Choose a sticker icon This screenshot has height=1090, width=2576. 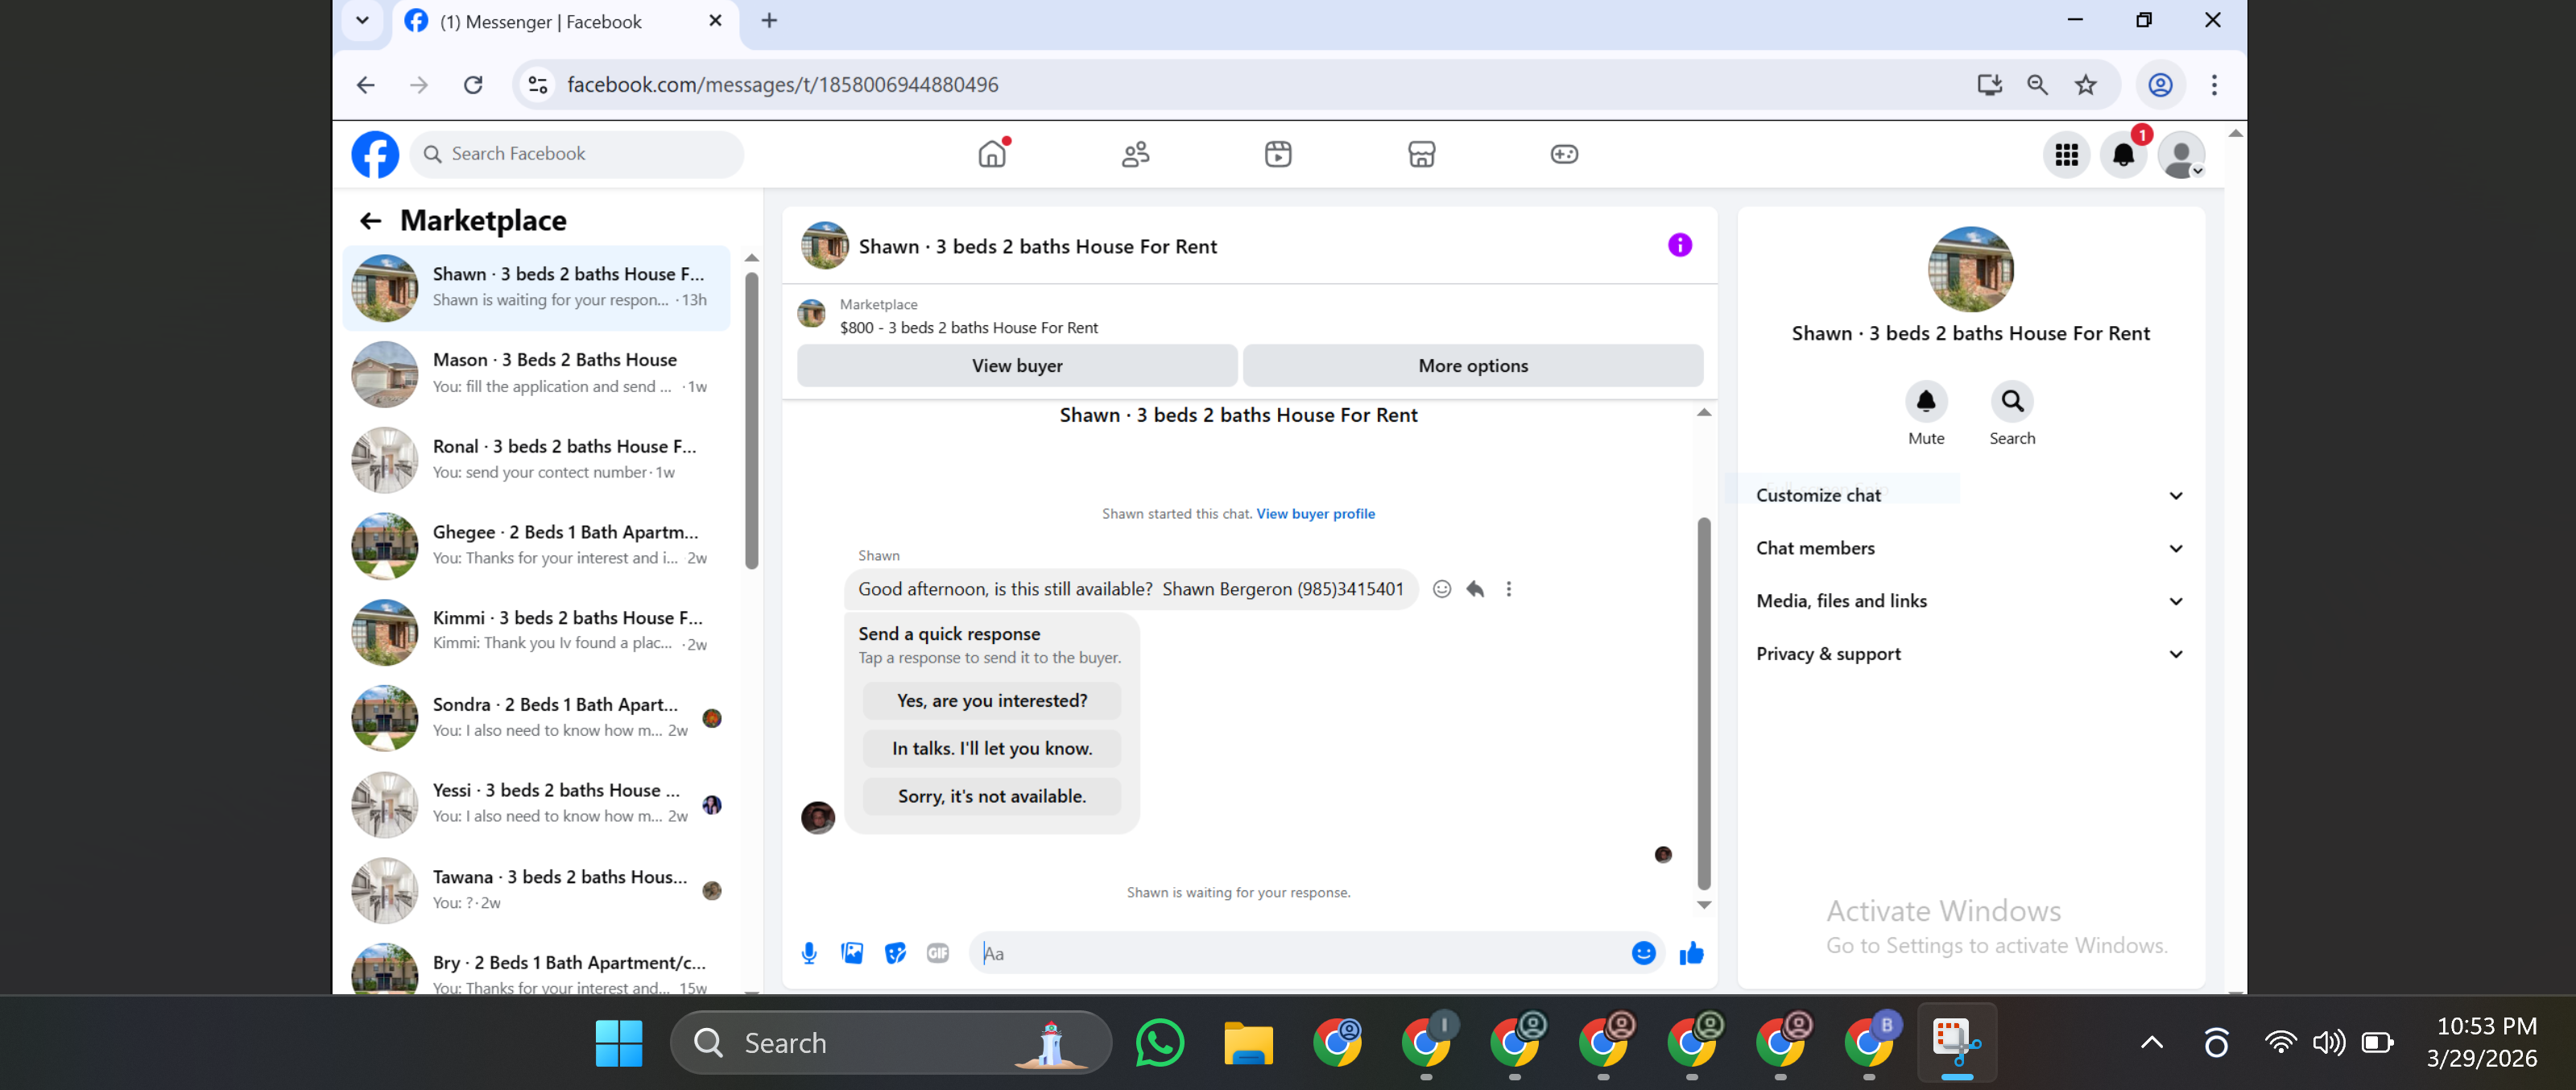pos(895,953)
